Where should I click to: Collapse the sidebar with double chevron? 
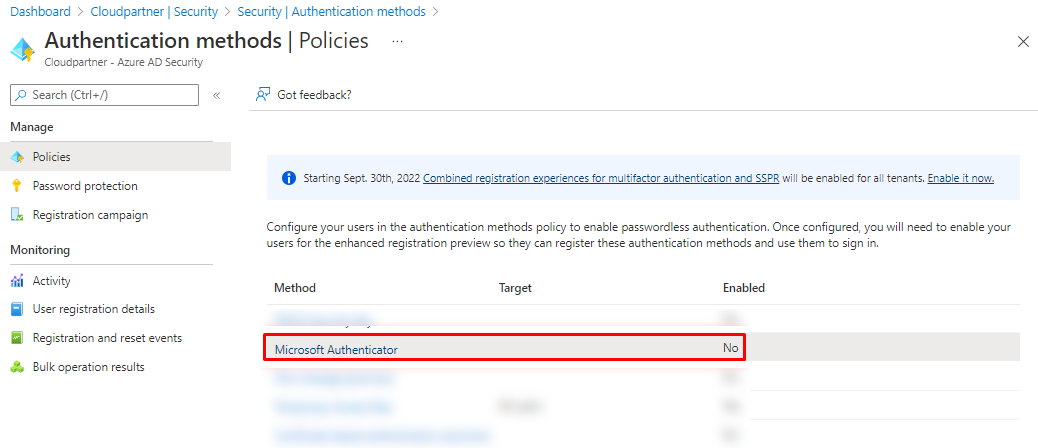tap(216, 95)
